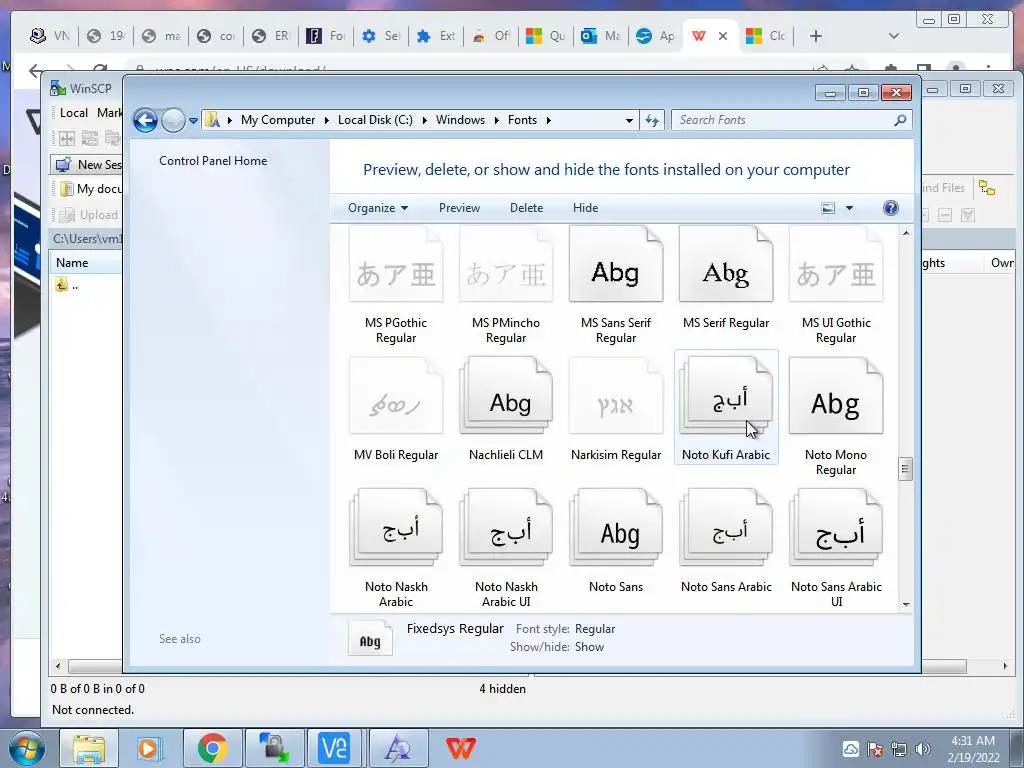
Task: Expand the Organize dropdown menu
Action: (x=378, y=208)
